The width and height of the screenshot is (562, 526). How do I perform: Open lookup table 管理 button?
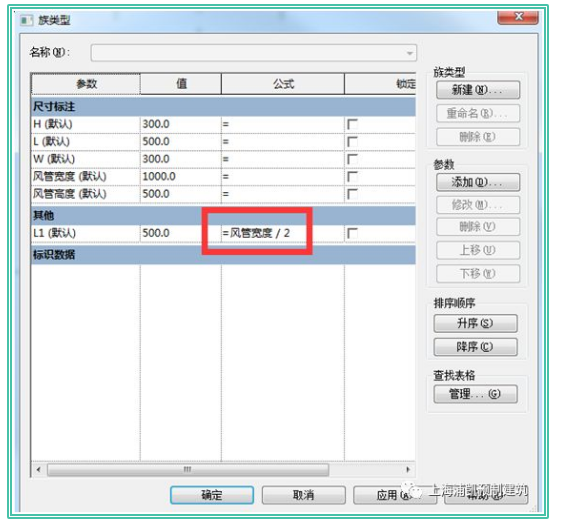(x=475, y=394)
